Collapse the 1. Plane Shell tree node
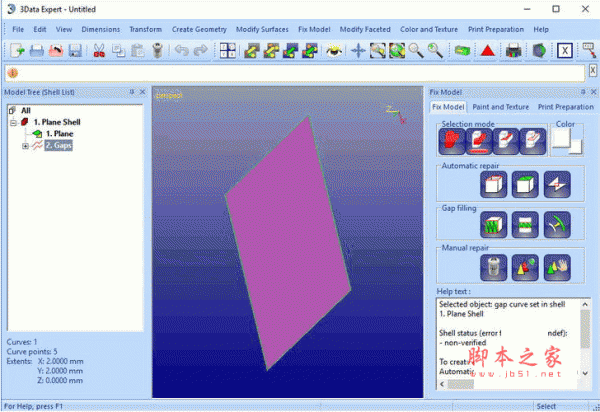 13,122
